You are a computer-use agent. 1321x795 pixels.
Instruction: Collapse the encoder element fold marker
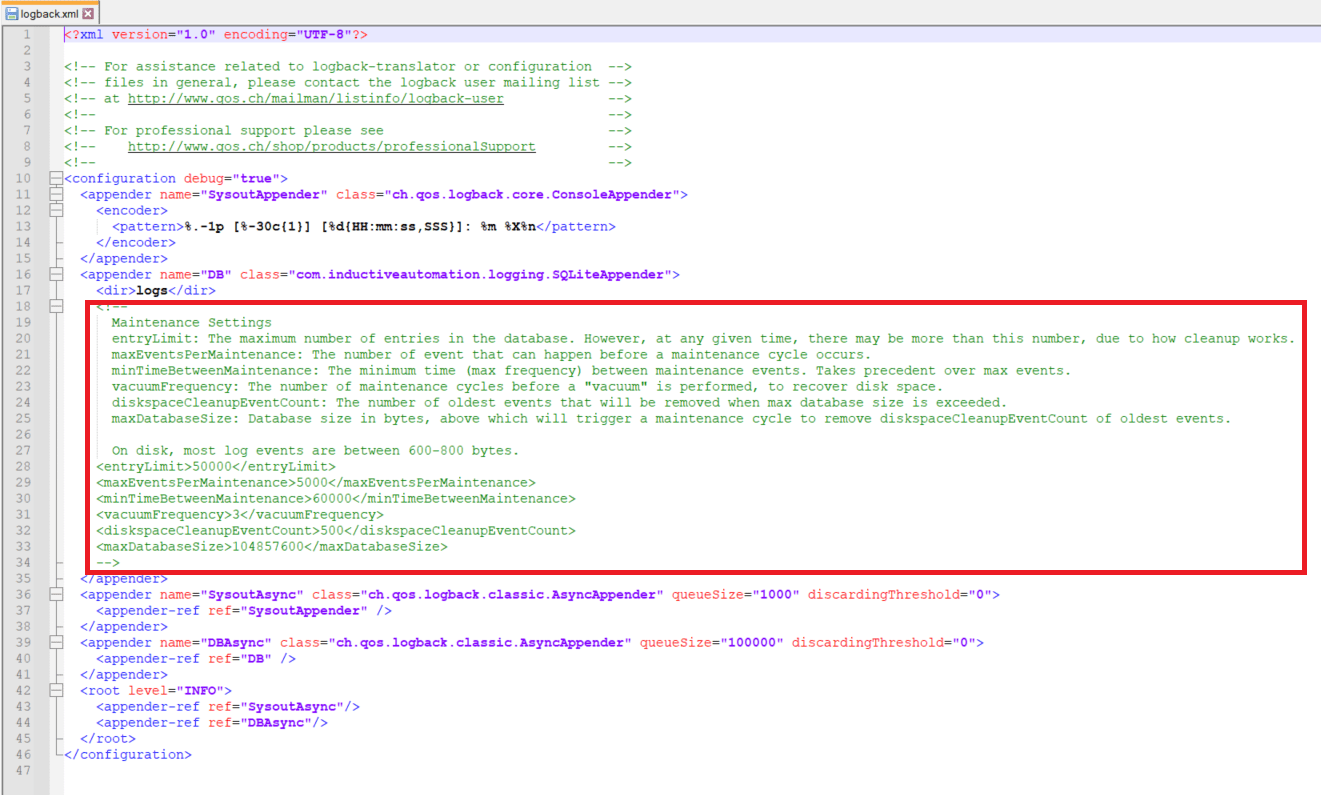coord(56,210)
